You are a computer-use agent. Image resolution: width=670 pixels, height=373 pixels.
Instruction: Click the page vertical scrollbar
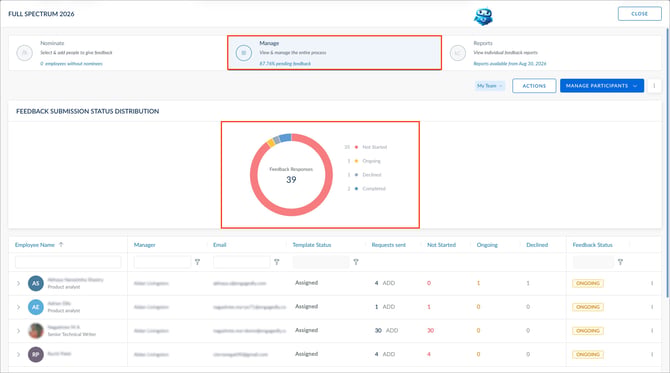[x=667, y=162]
